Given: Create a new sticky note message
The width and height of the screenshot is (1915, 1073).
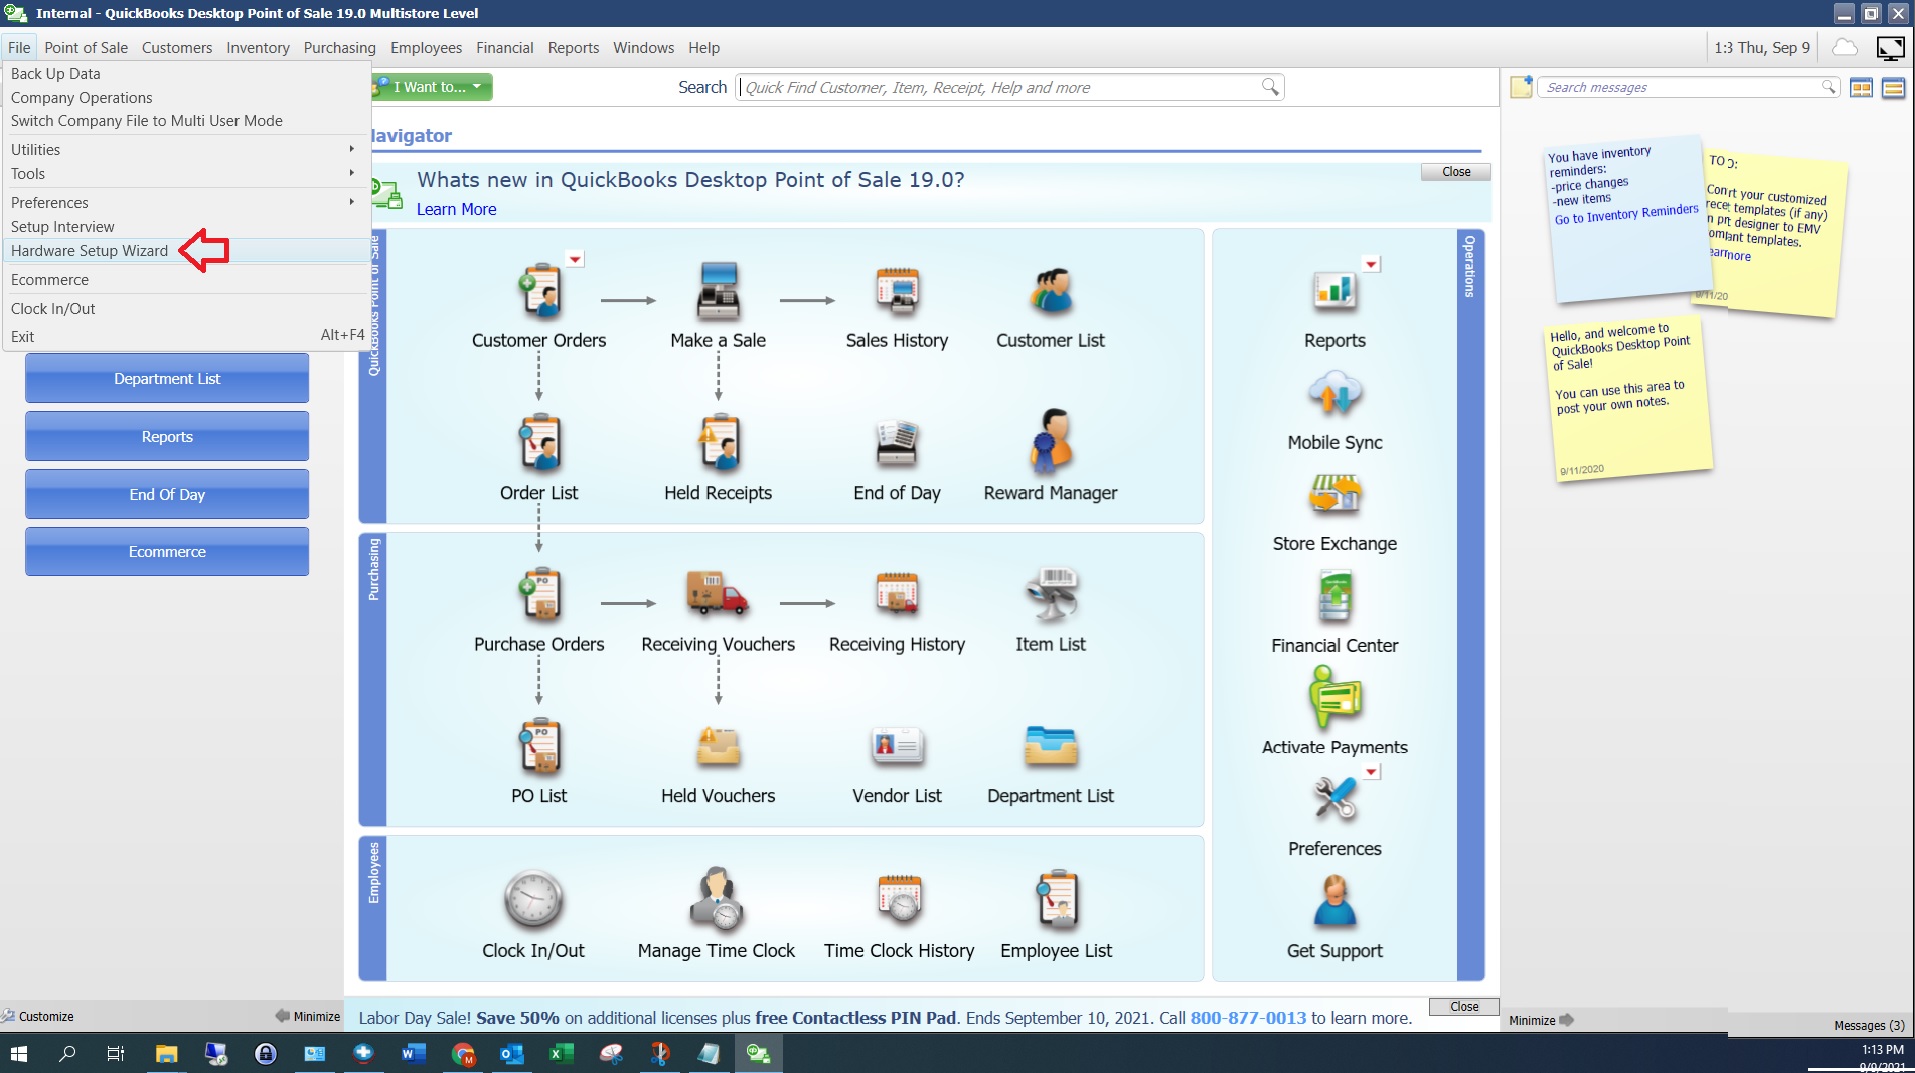Looking at the screenshot, I should (1521, 87).
